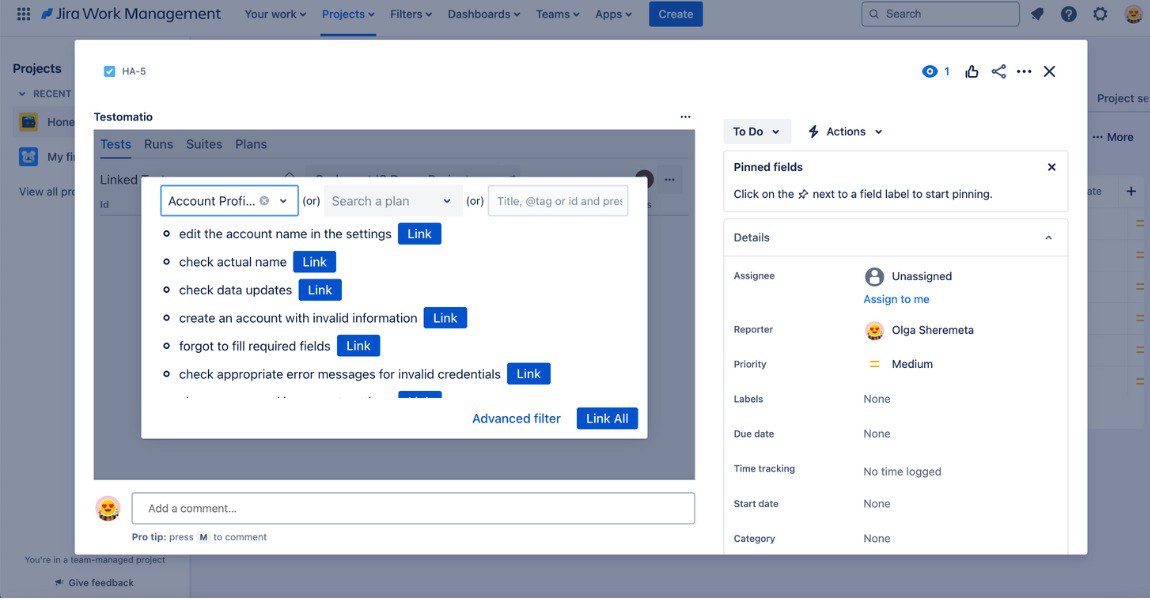Screen dimensions: 1150x600
Task: Link the check actual name test
Action: click(x=315, y=262)
